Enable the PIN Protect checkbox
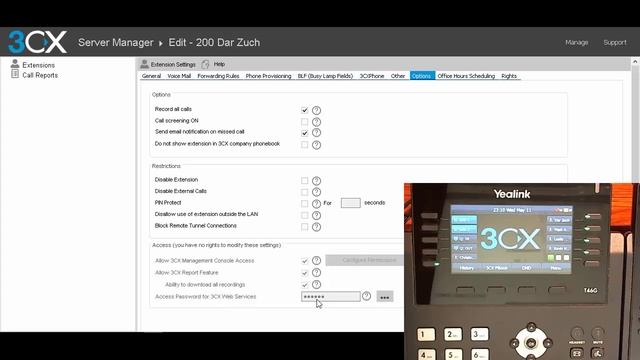Viewport: 640px width, 360px height. pyautogui.click(x=304, y=203)
